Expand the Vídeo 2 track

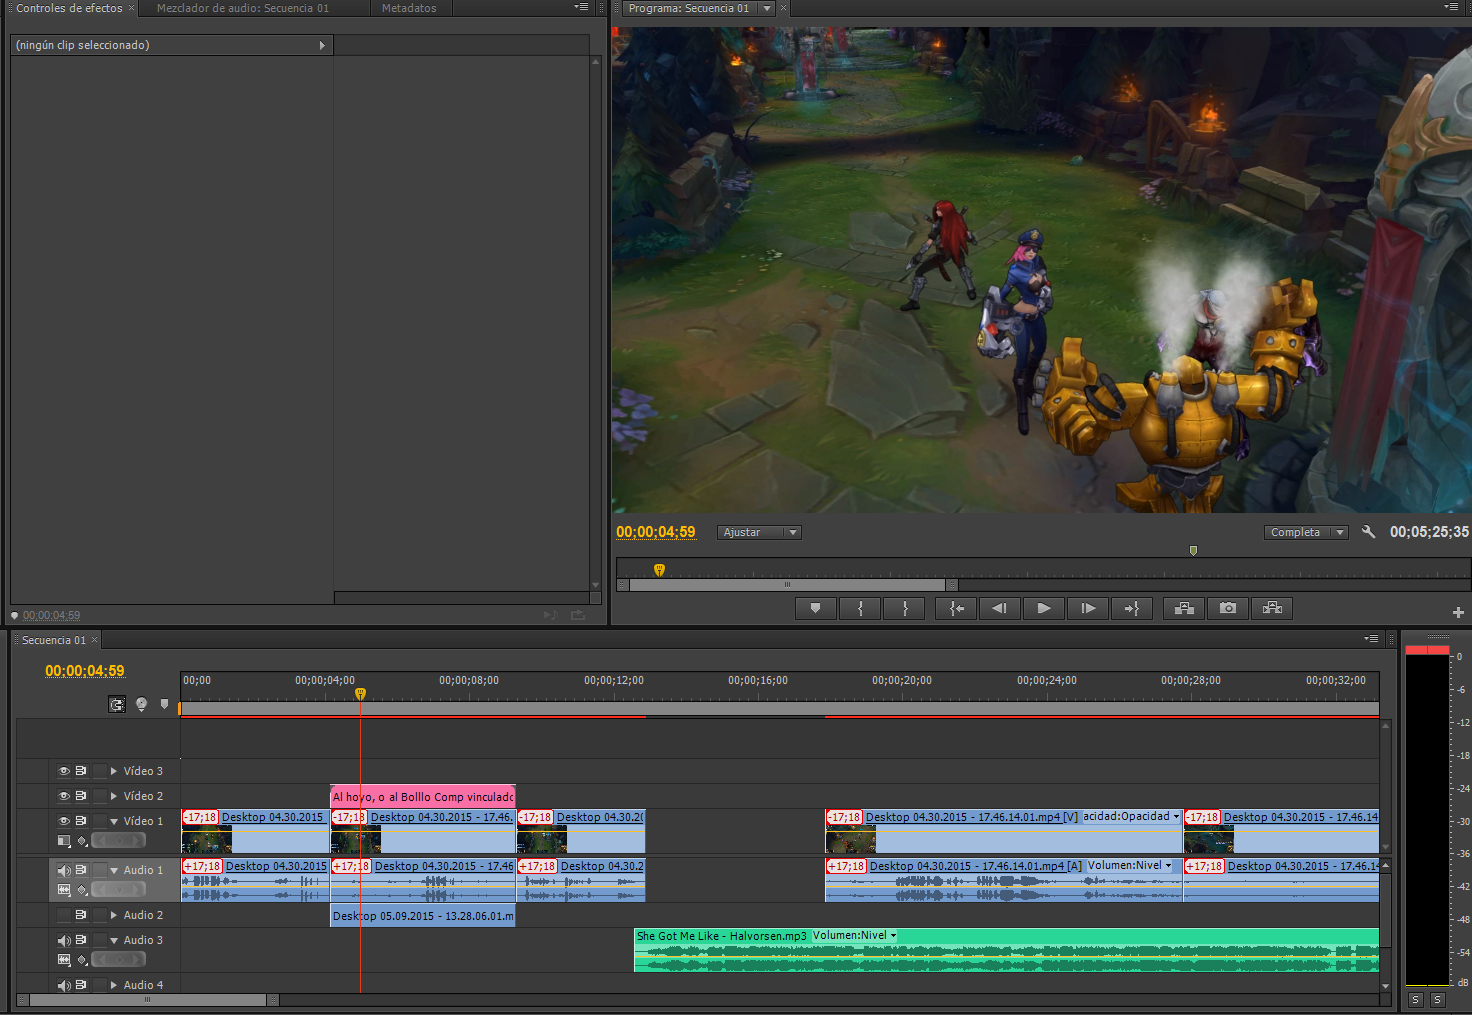pos(114,796)
